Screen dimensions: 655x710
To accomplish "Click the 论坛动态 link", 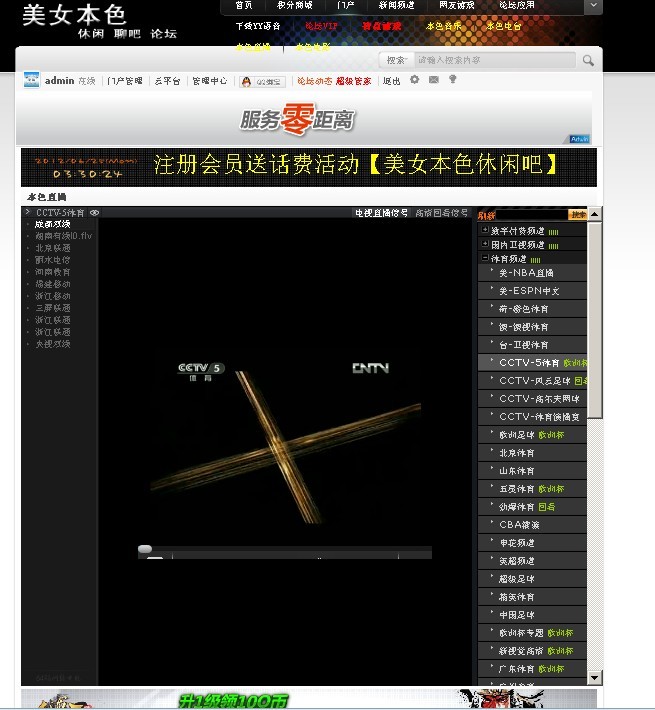I will pos(315,81).
